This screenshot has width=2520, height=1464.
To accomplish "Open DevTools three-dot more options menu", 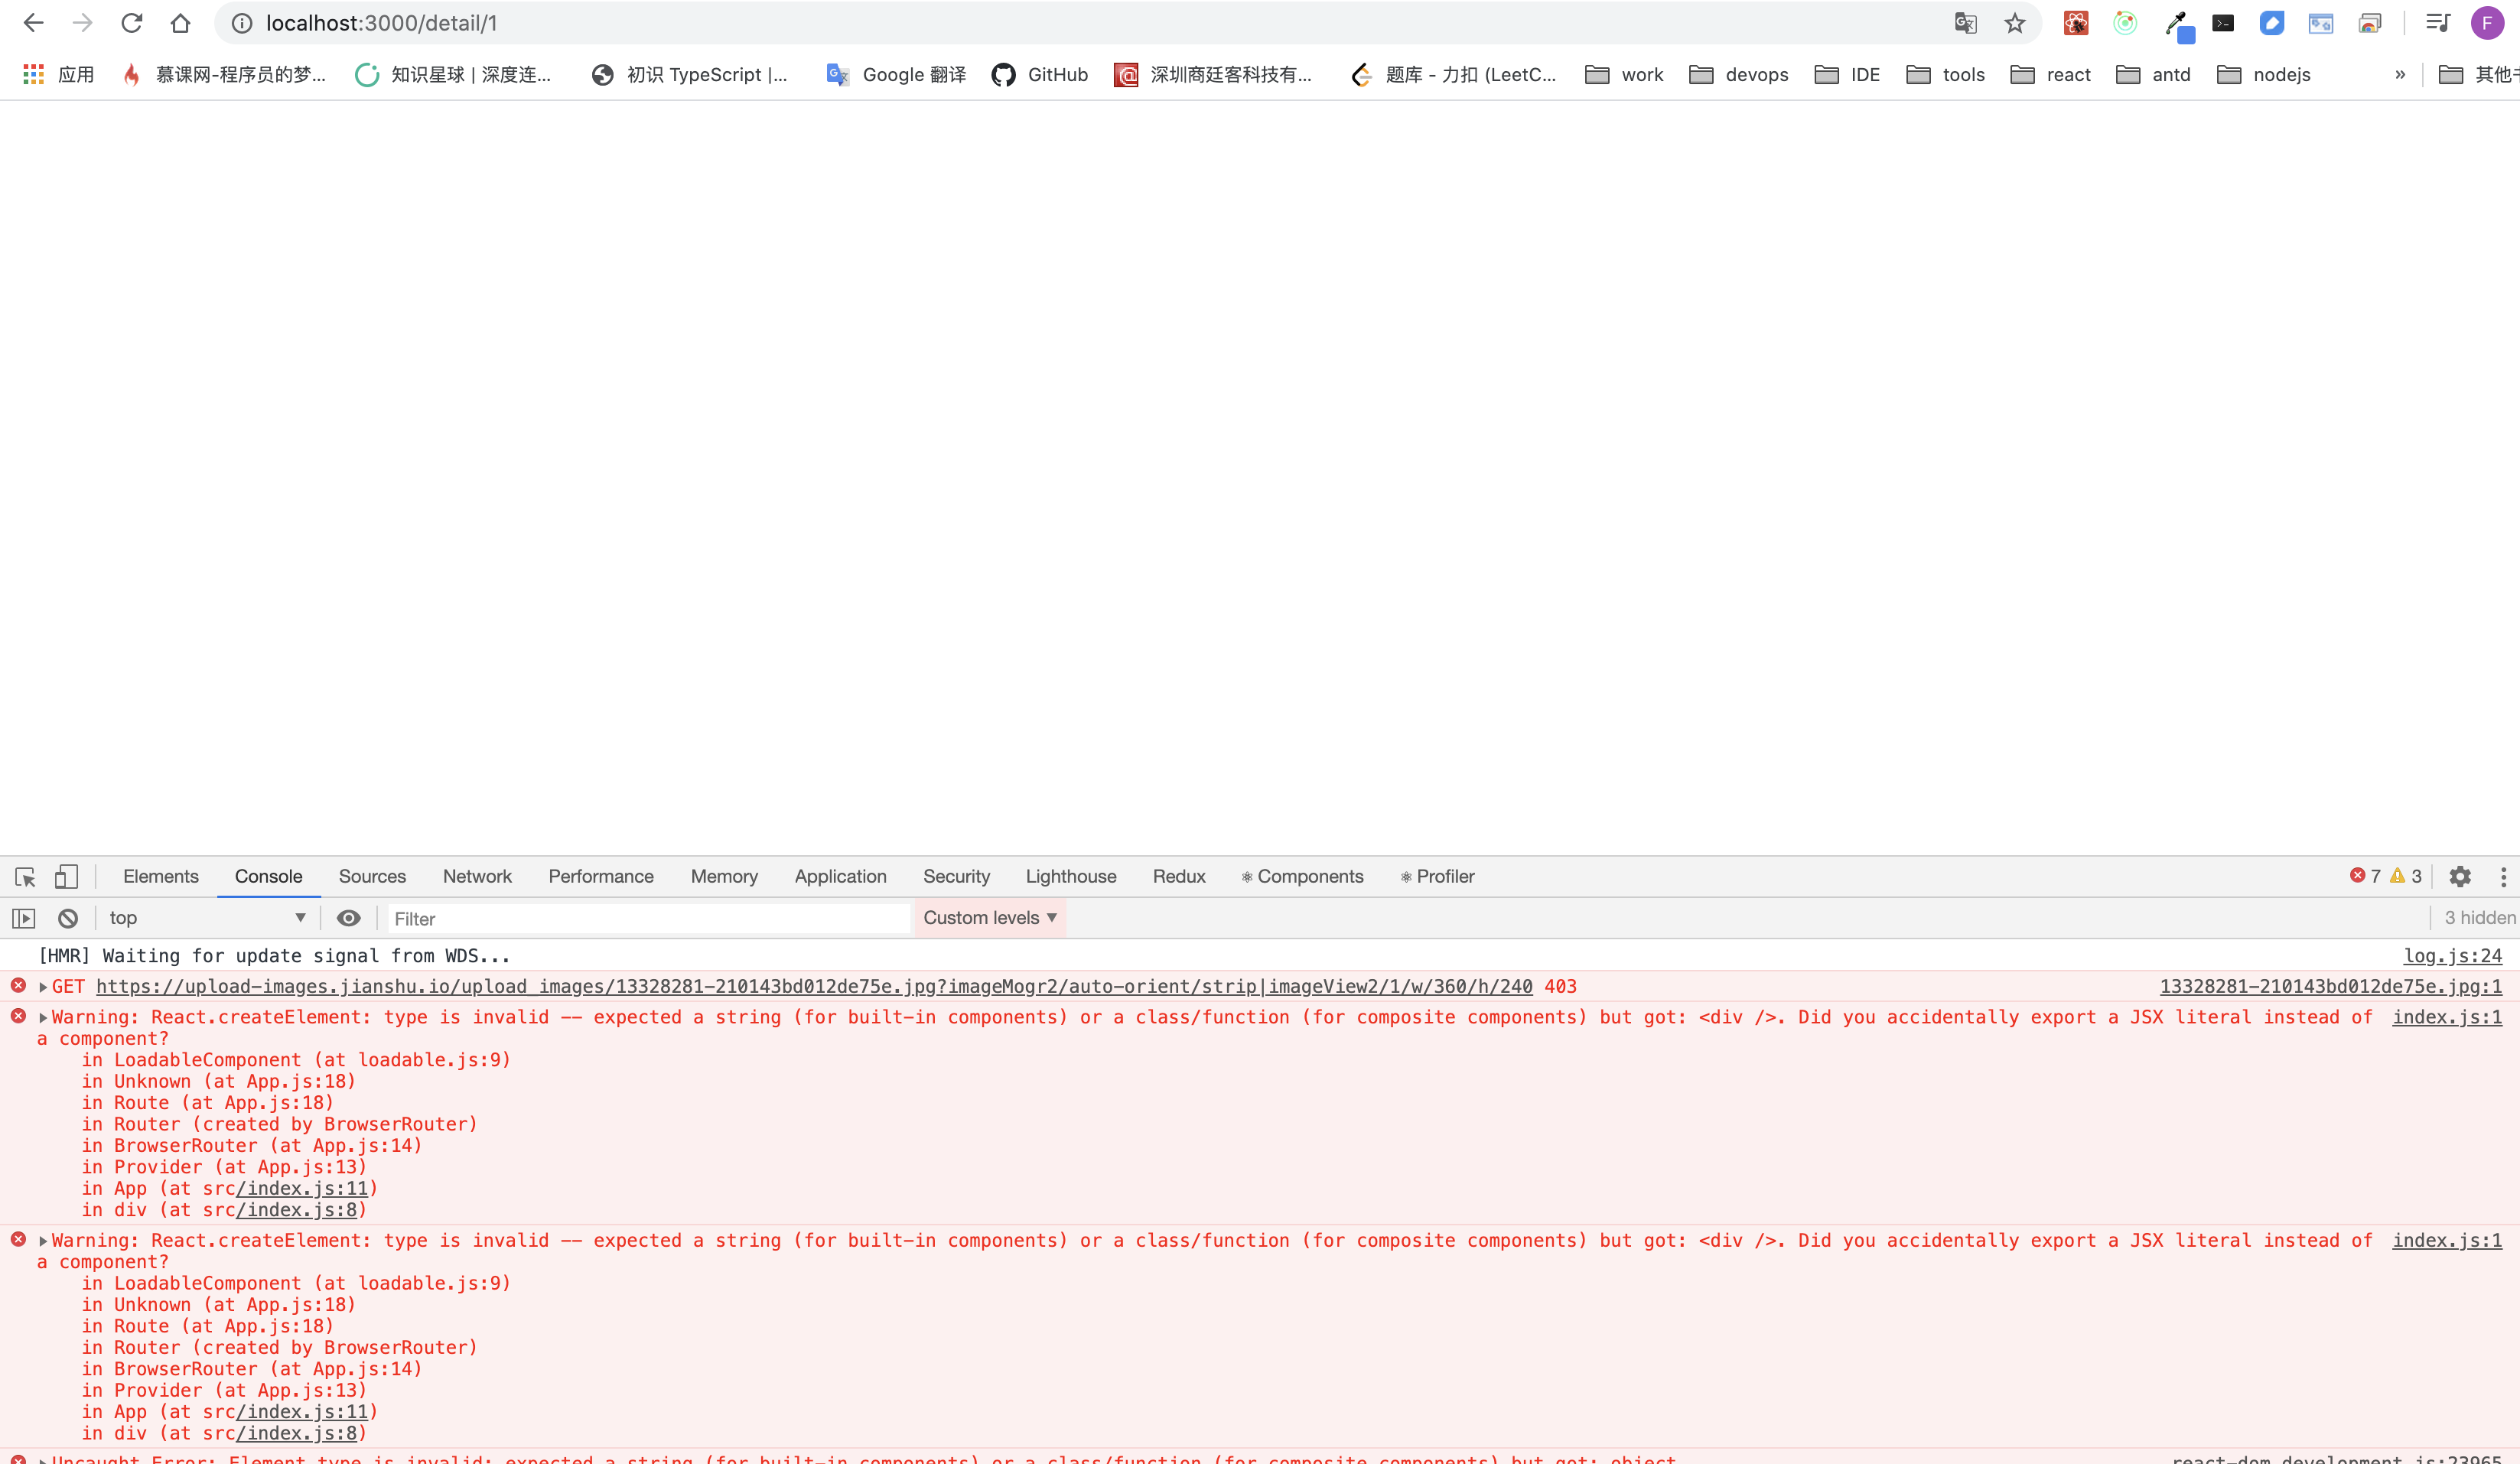I will pyautogui.click(x=2503, y=877).
